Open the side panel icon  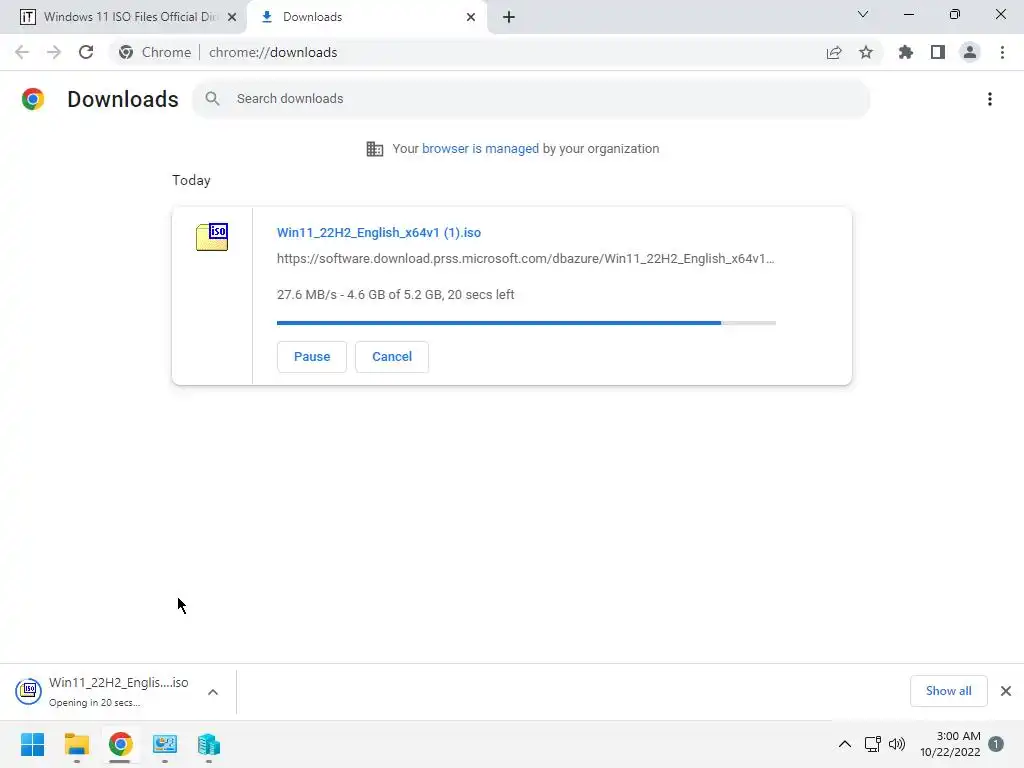[938, 52]
